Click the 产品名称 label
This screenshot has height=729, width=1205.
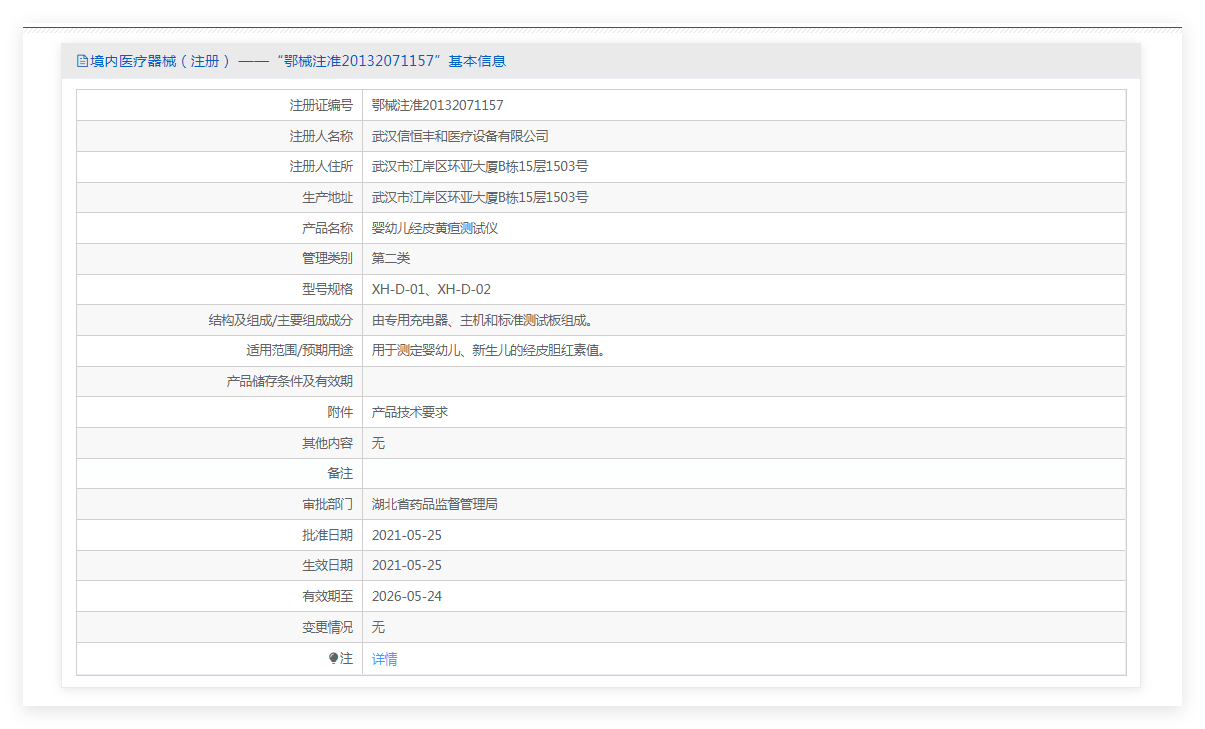(x=328, y=228)
